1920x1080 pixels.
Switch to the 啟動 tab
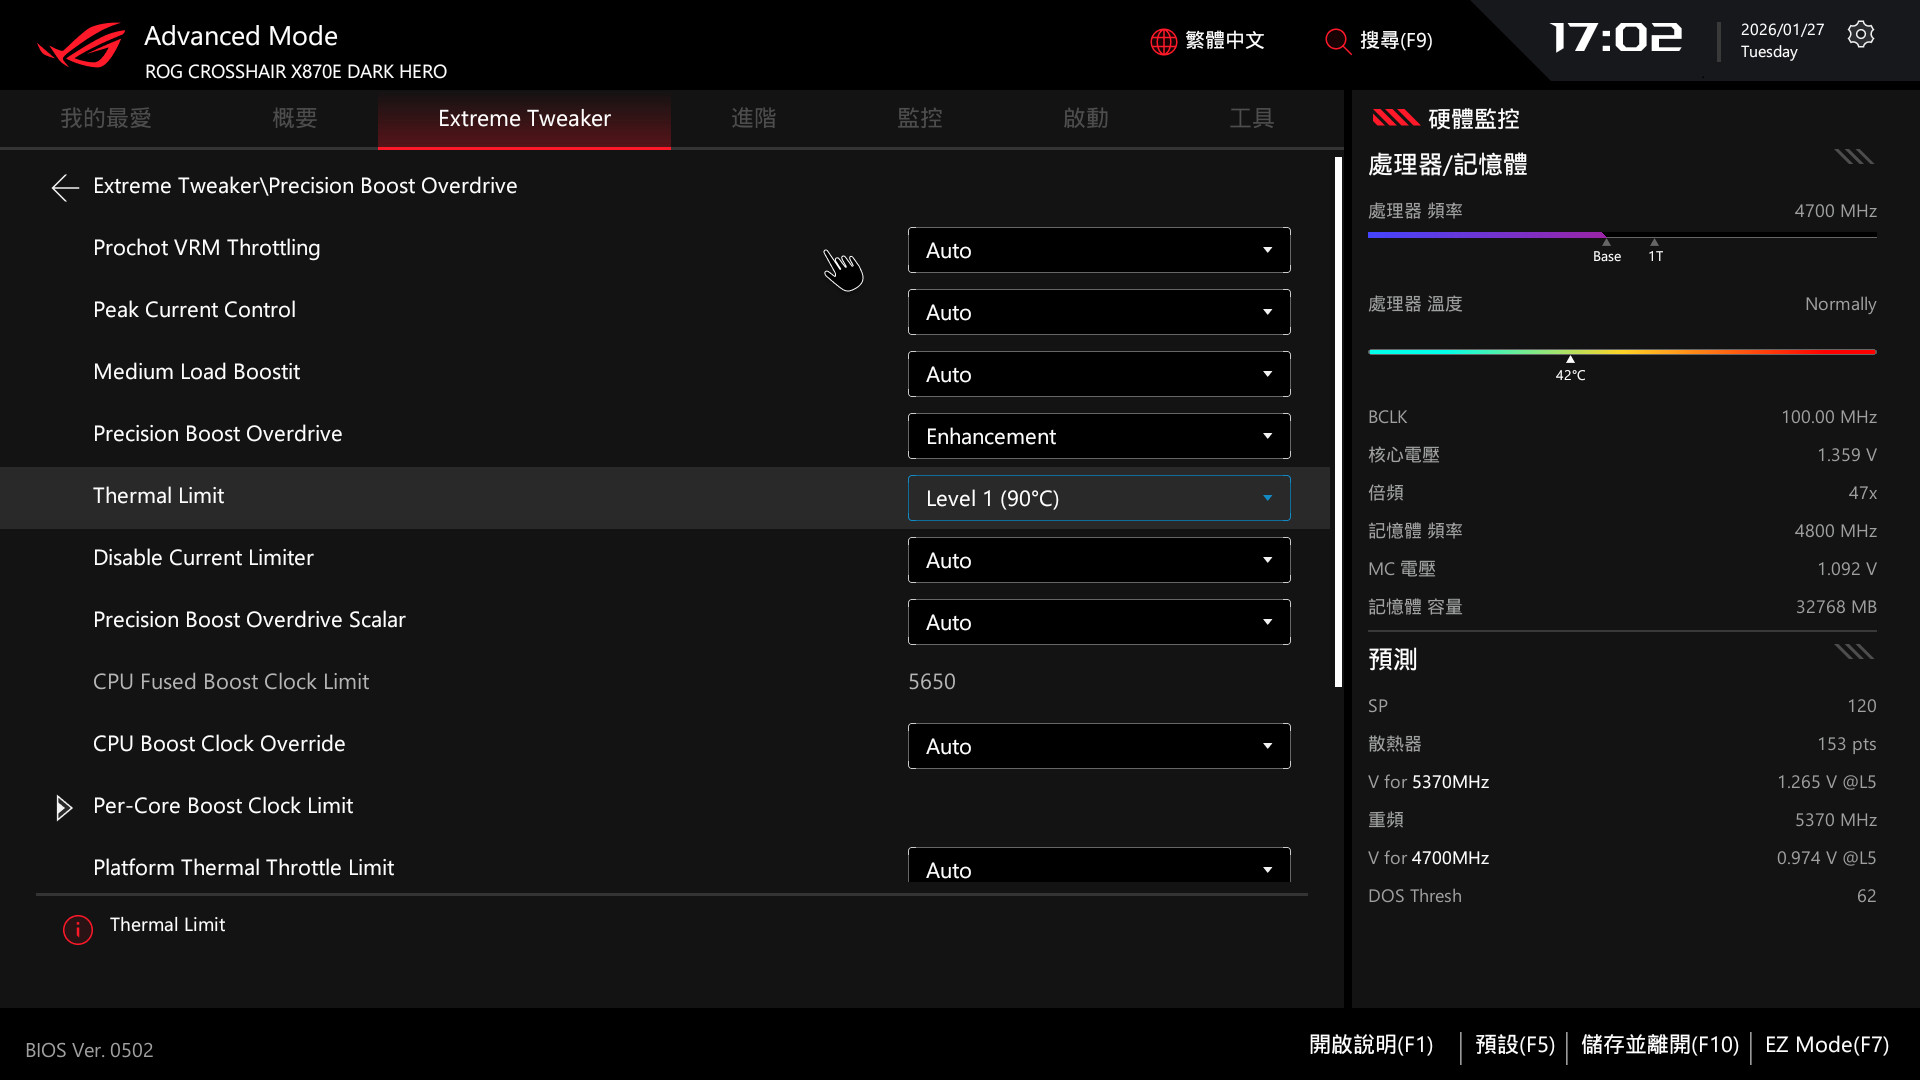pos(1085,118)
